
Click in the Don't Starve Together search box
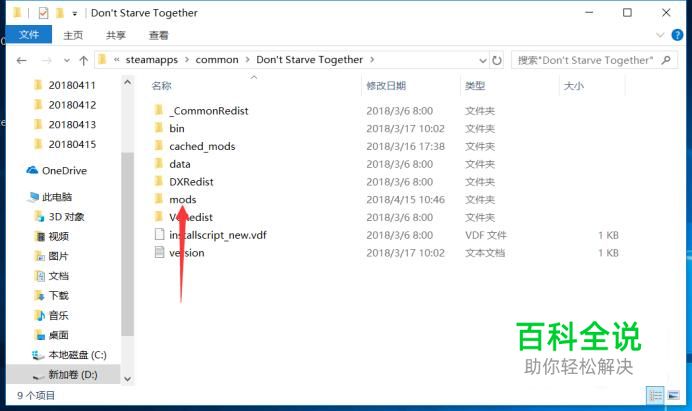[585, 60]
